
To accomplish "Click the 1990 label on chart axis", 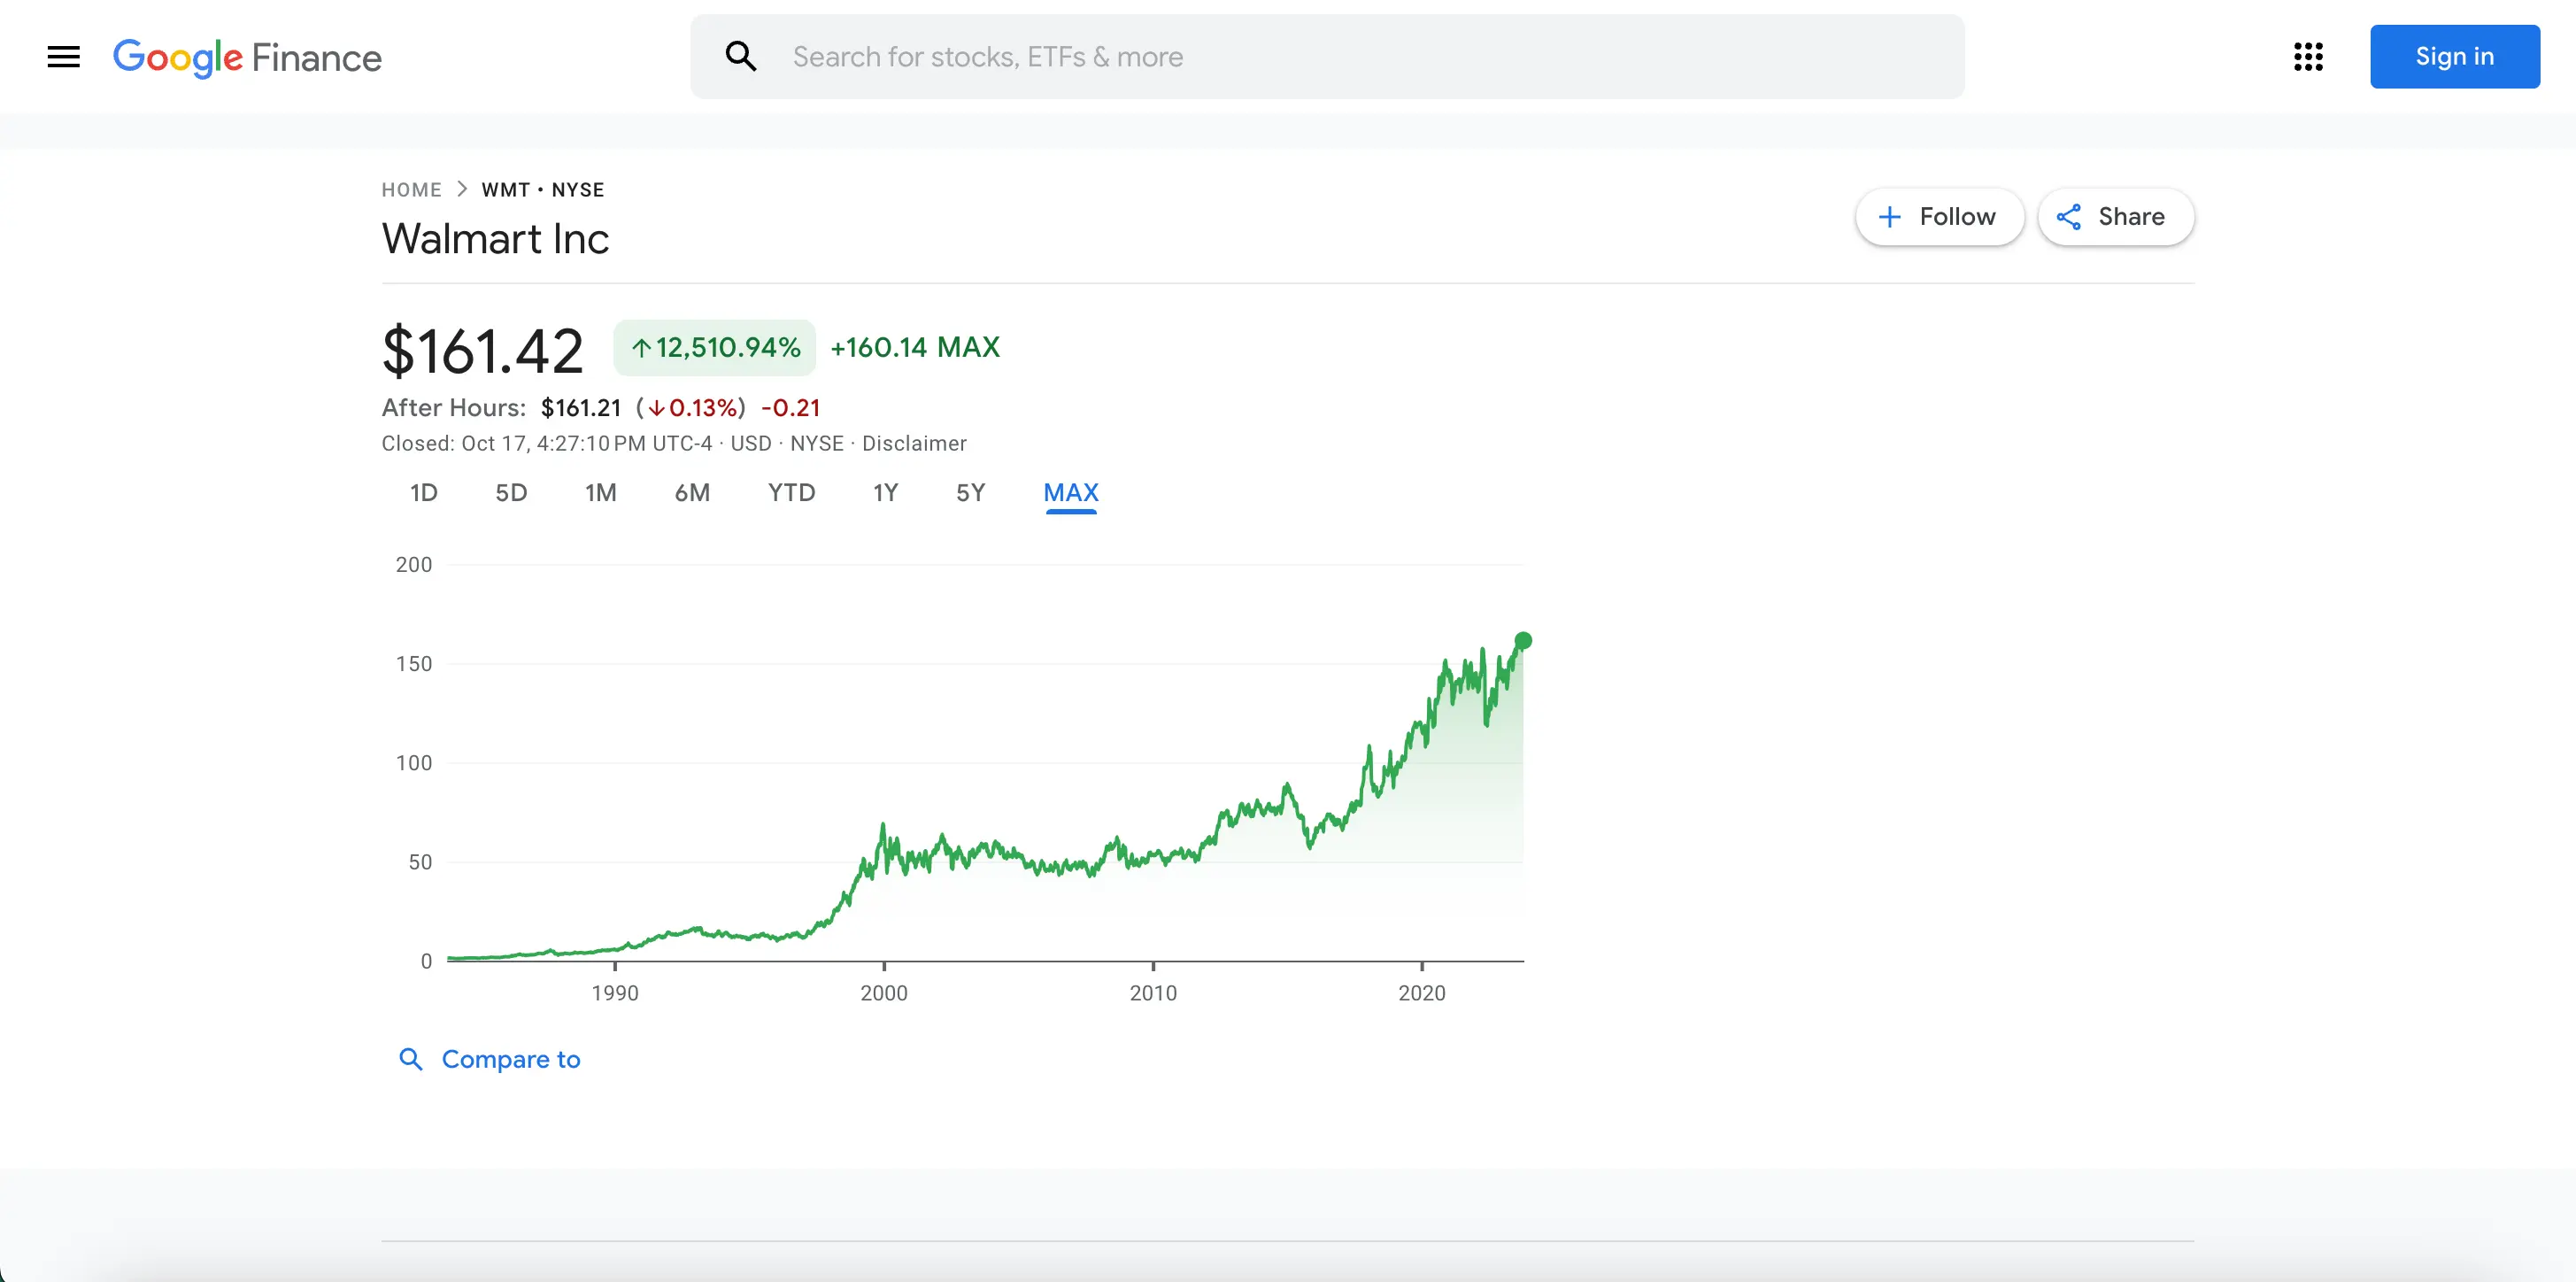I will [615, 993].
